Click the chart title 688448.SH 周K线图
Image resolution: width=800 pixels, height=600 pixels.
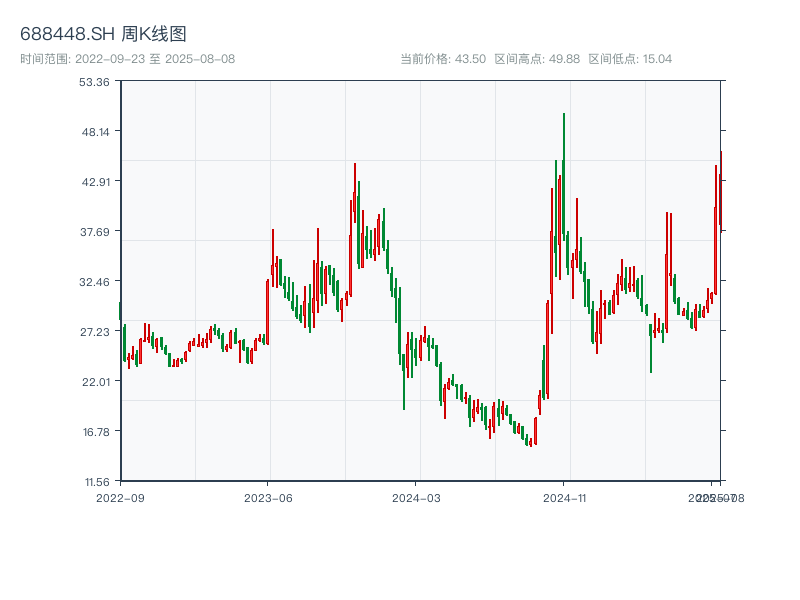(x=103, y=34)
